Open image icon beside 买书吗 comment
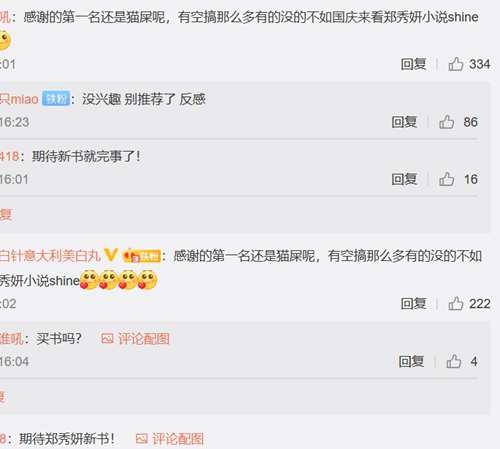Viewport: 500px width, 449px height. click(107, 339)
